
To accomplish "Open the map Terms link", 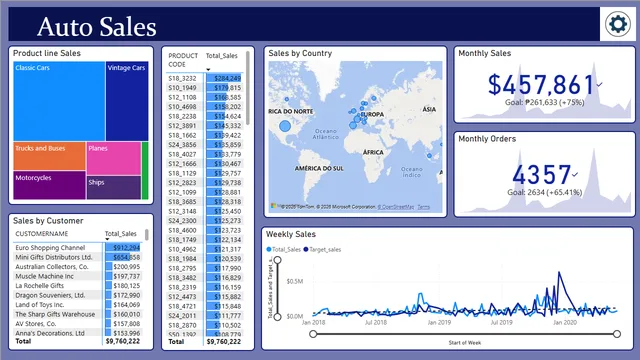I will pyautogui.click(x=423, y=207).
